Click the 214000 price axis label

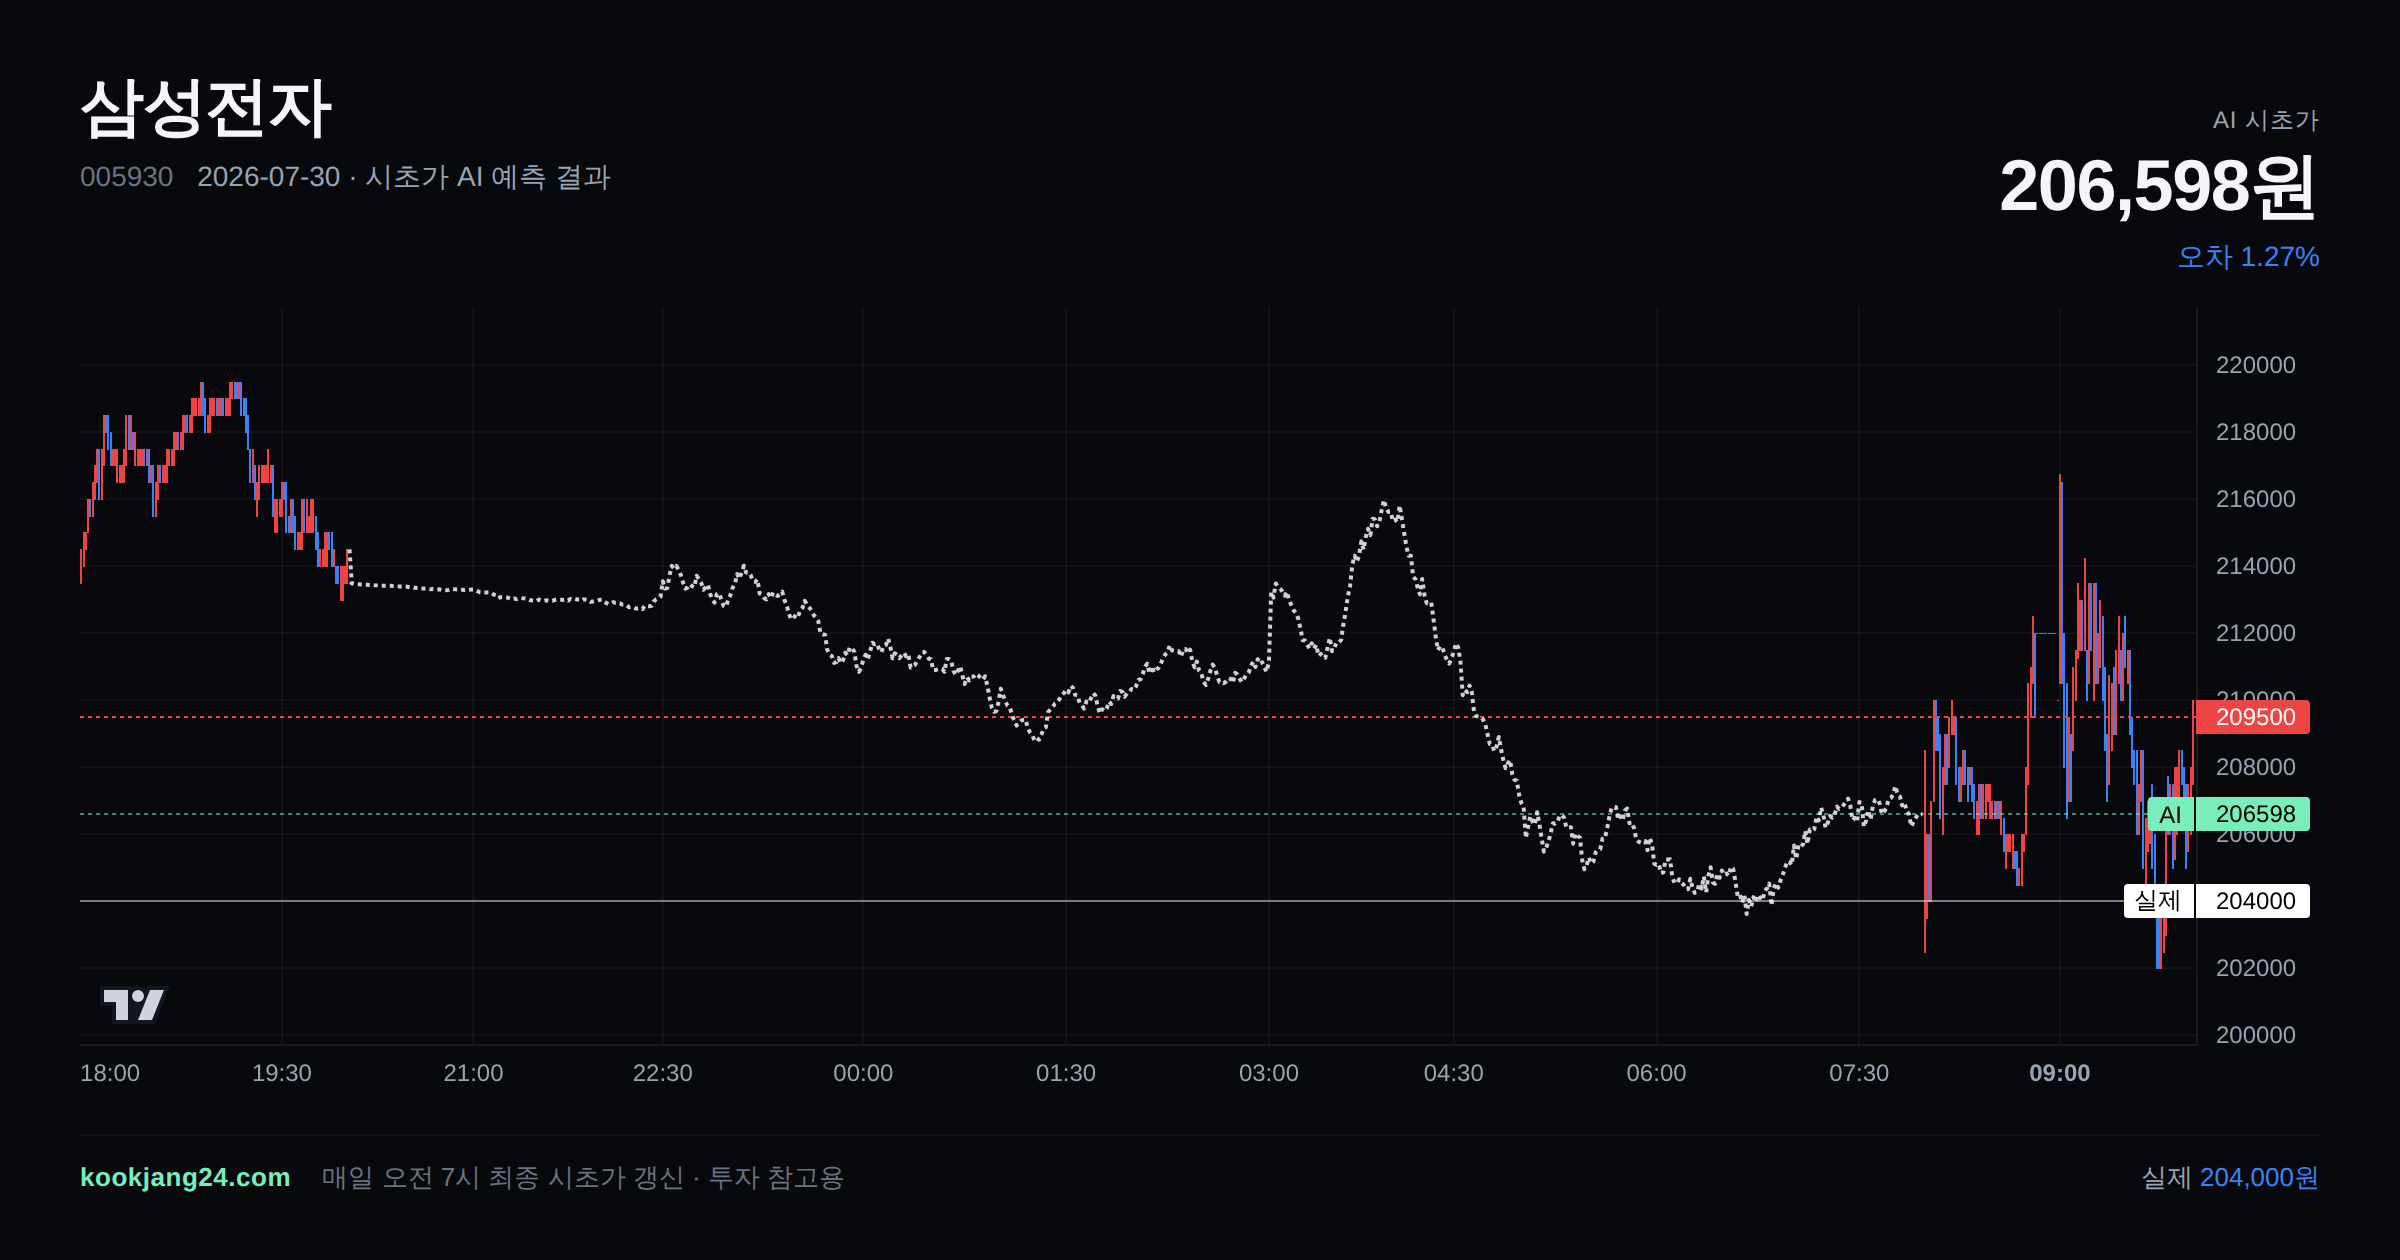[x=2256, y=566]
